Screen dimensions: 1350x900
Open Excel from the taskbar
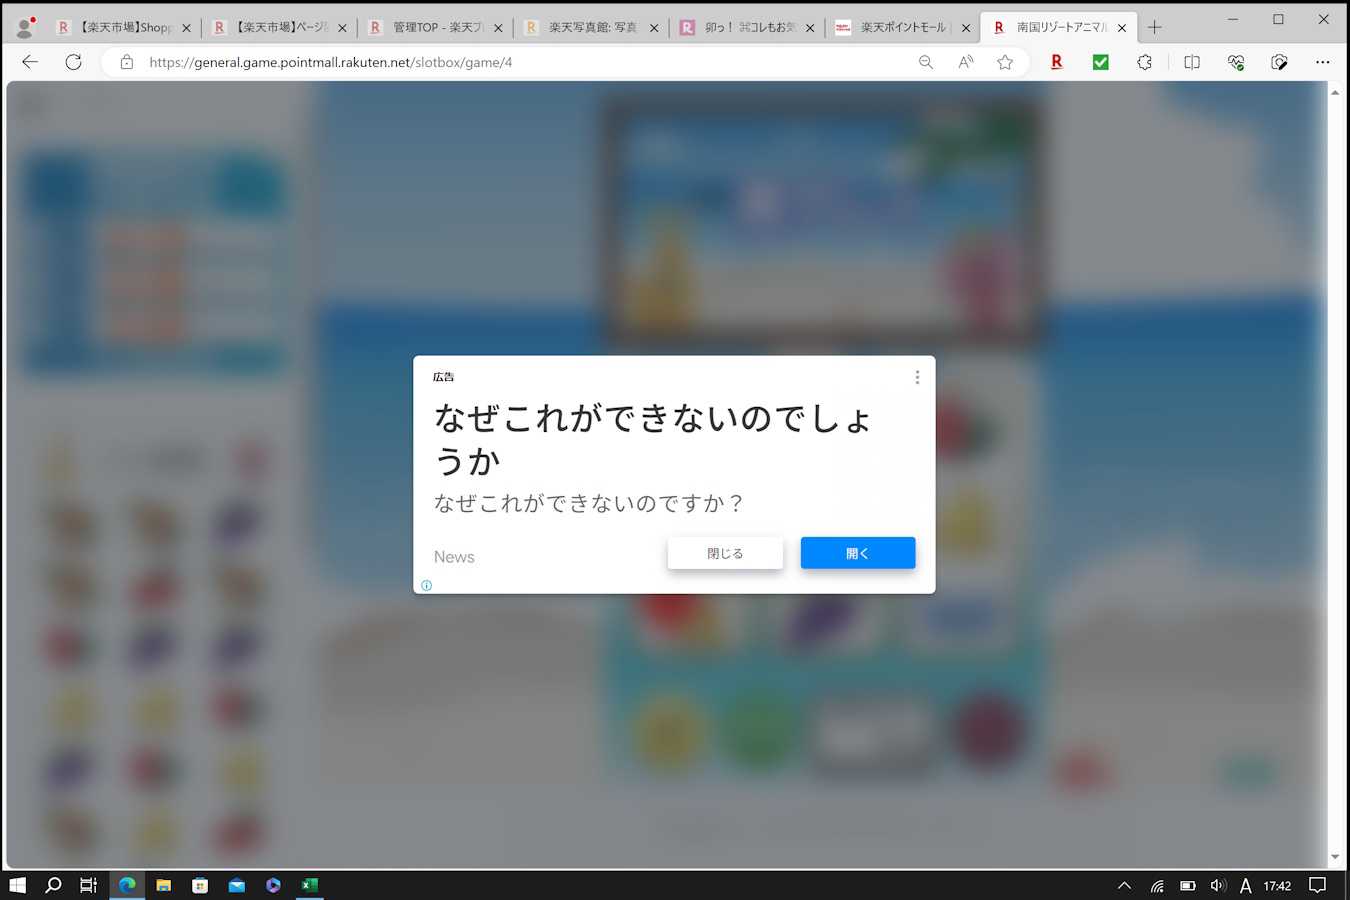[310, 885]
